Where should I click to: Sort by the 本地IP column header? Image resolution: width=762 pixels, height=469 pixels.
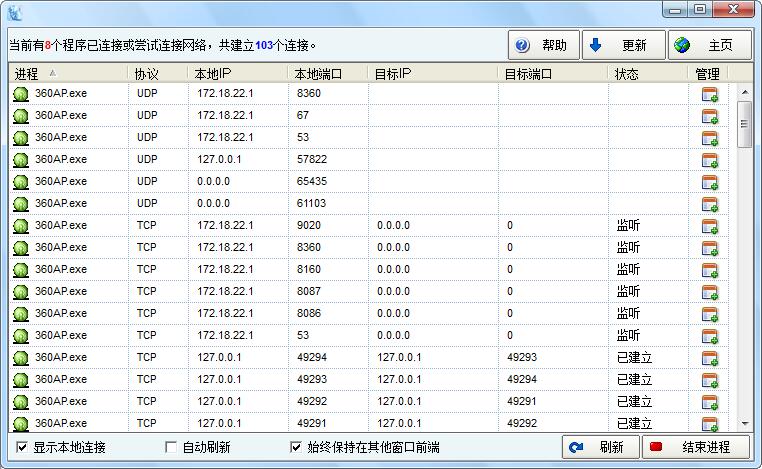(238, 74)
